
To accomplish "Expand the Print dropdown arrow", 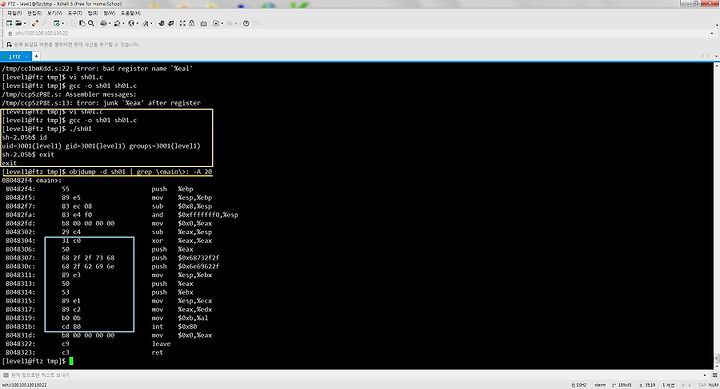I will tap(109, 23).
